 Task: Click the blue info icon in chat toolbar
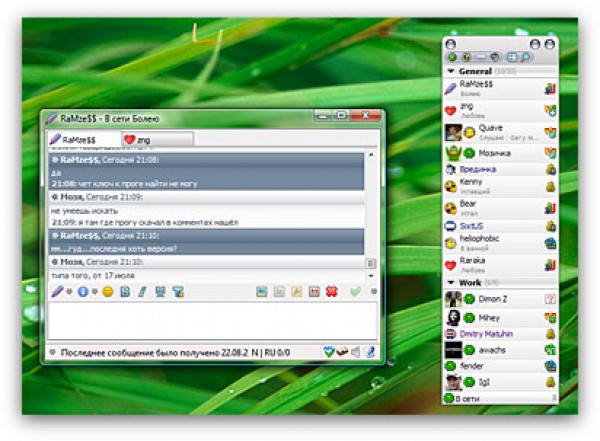click(x=83, y=292)
